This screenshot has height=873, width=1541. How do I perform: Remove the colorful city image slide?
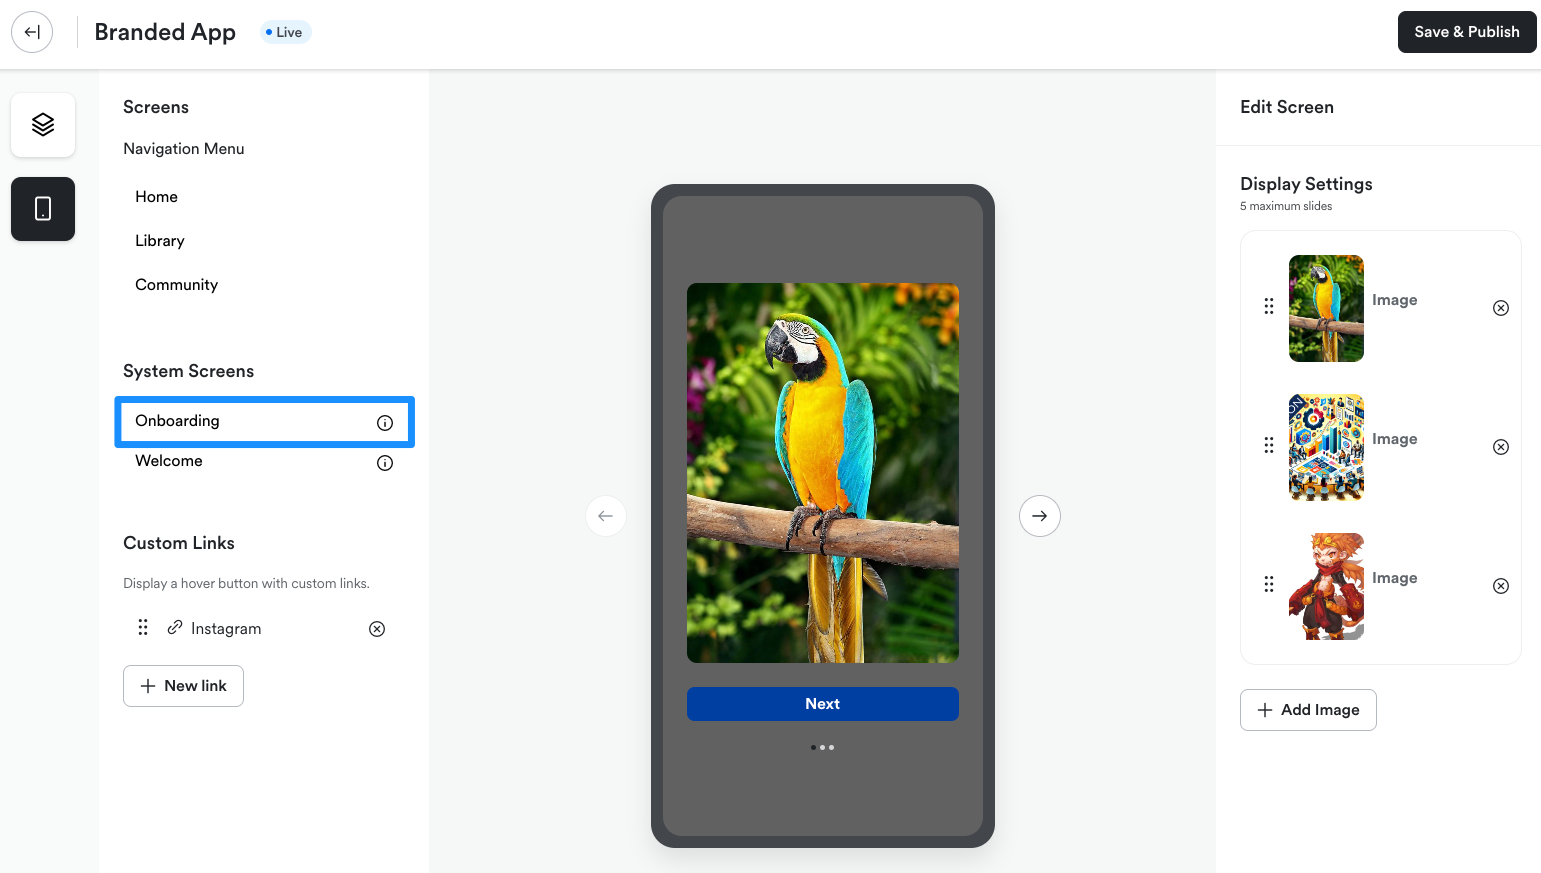(1501, 447)
